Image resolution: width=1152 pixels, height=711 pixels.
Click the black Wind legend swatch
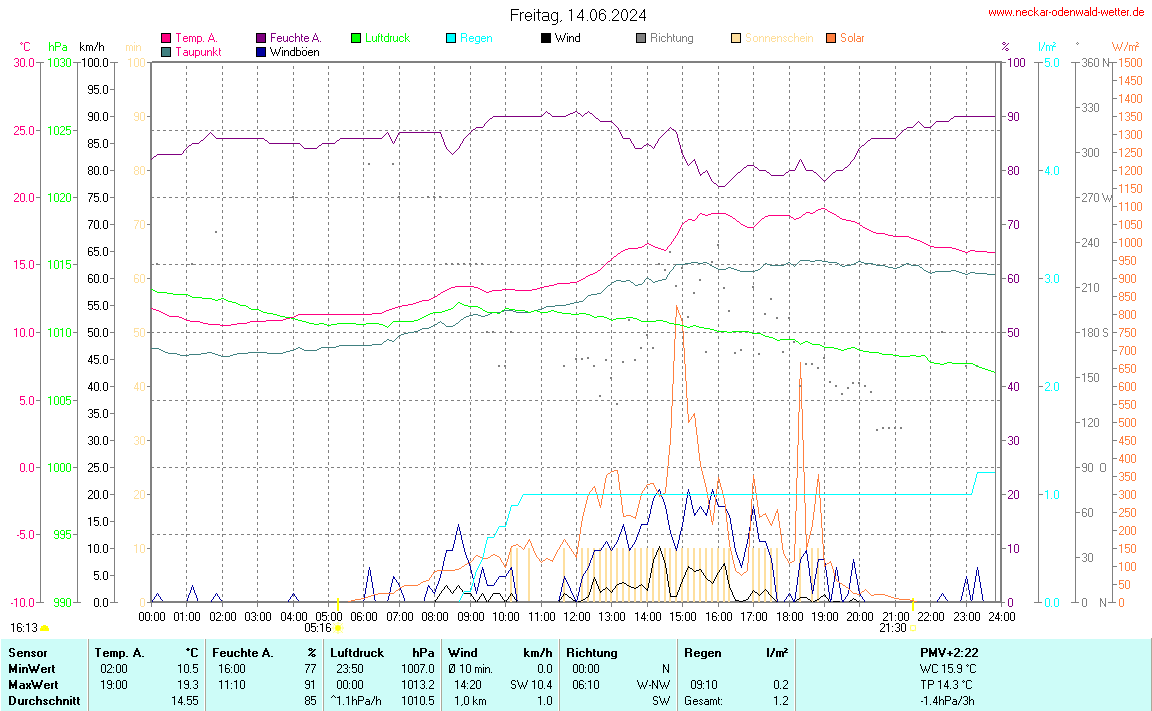546,38
